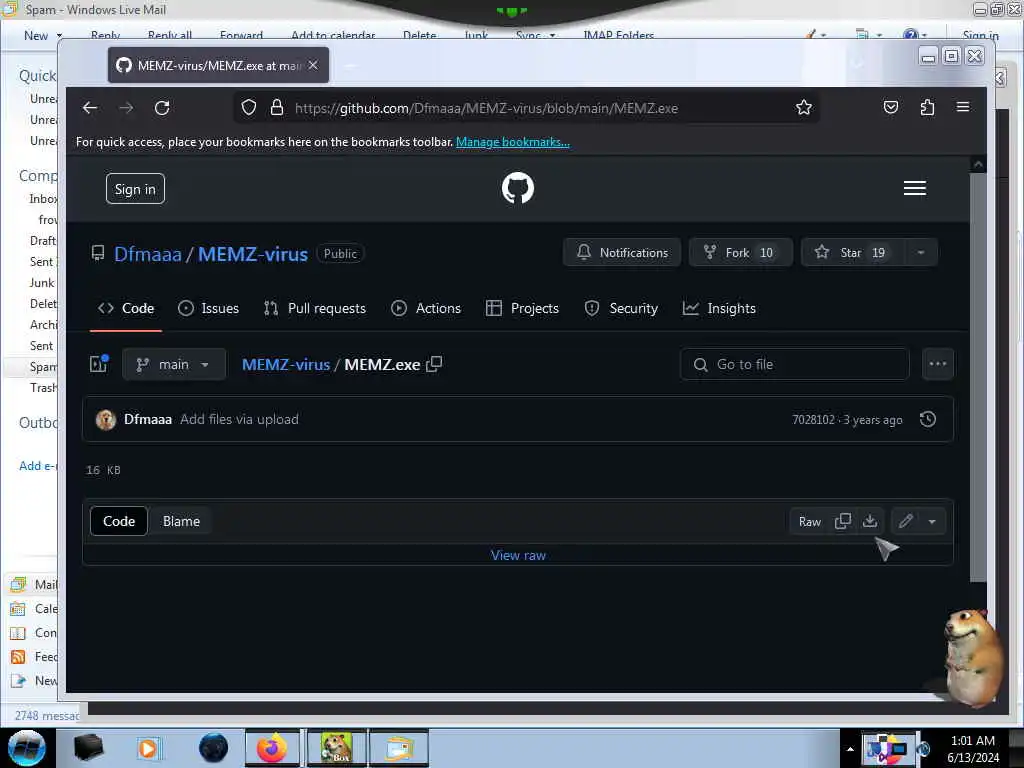Viewport: 1024px width, 768px height.
Task: Click the clock showing 1:01 AM
Action: (972, 741)
